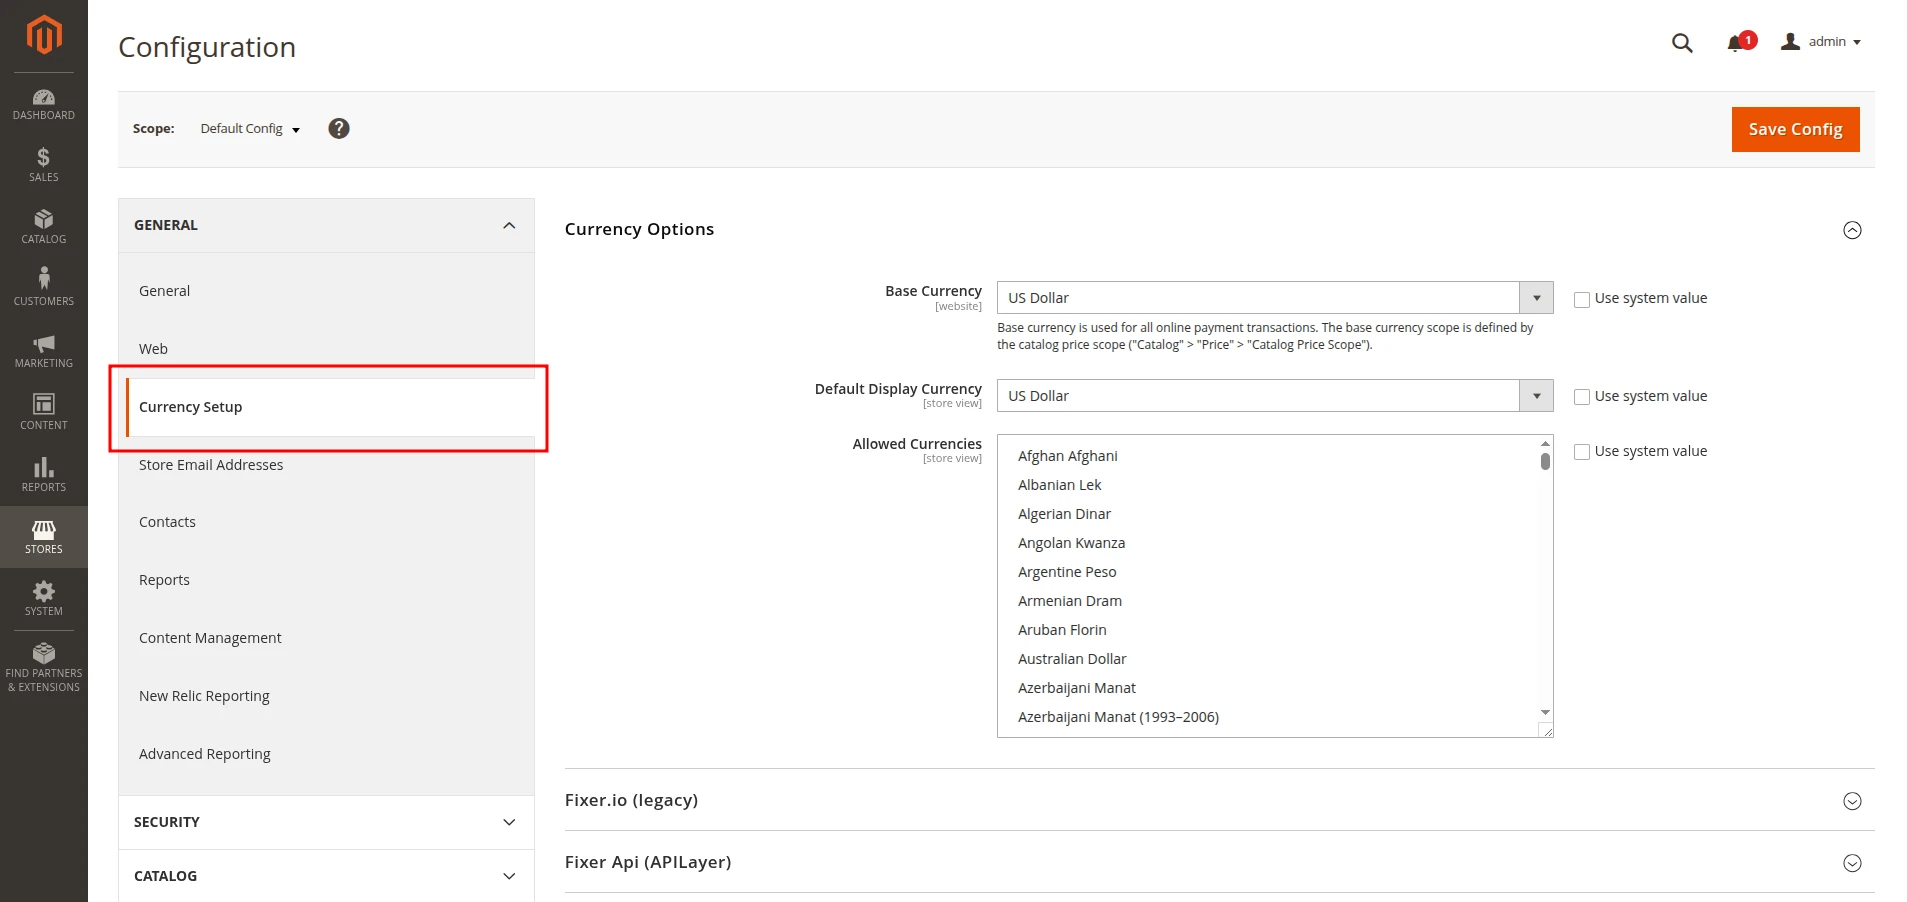1907x902 pixels.
Task: Click the scope help question mark icon
Action: click(x=339, y=128)
